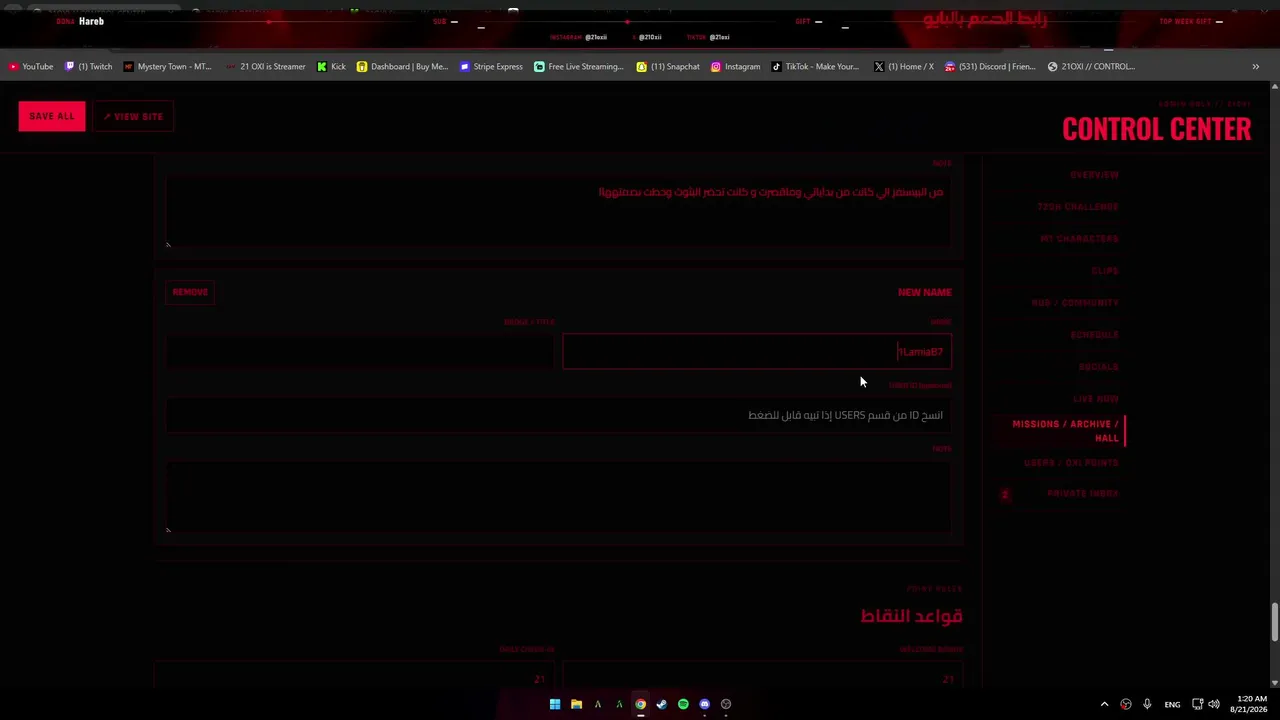The width and height of the screenshot is (1280, 720).
Task: Click the PRIVATE INBOX count badge
Action: click(1005, 494)
